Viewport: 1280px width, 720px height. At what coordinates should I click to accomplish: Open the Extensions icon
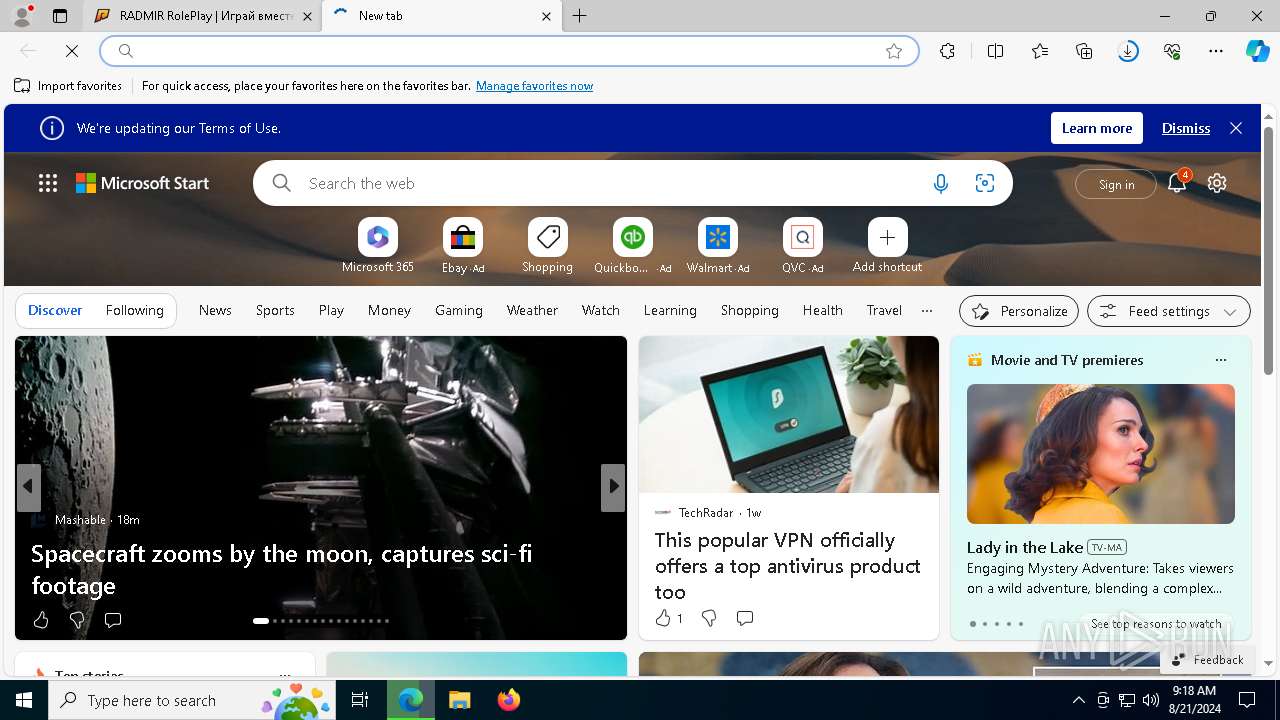pos(947,51)
